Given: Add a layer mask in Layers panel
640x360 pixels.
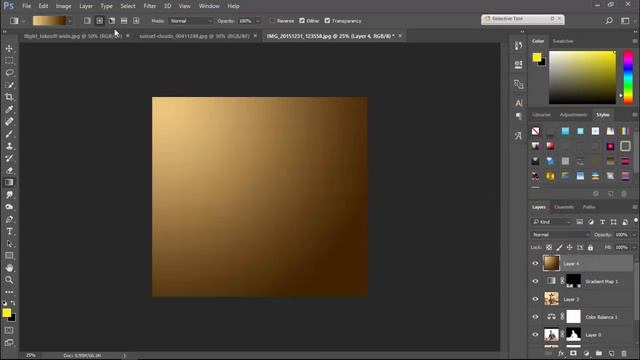Looking at the screenshot, I should 573,353.
